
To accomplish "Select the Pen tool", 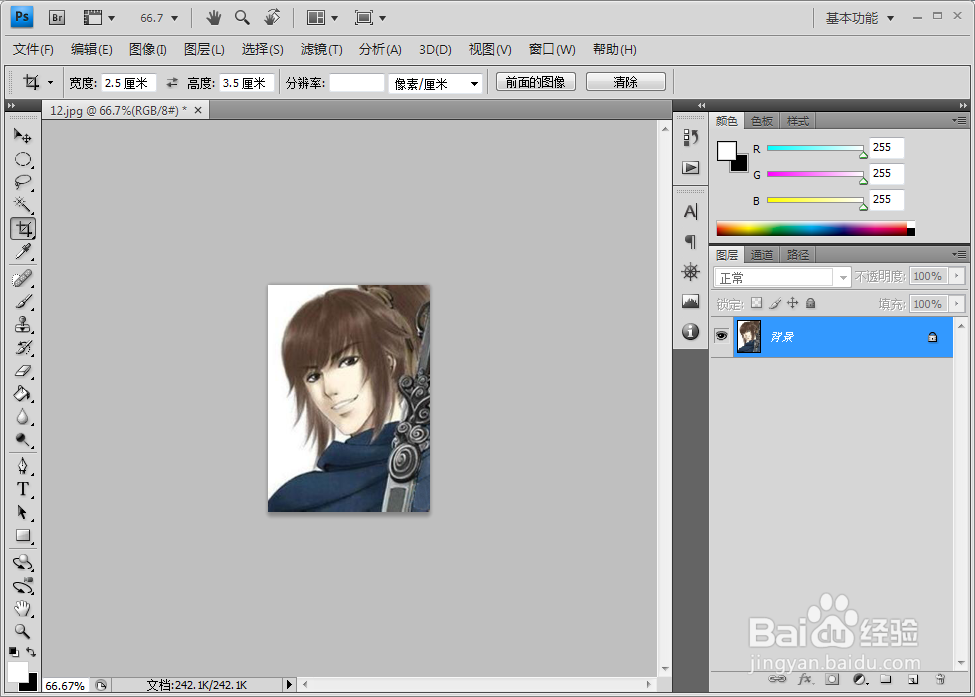I will [x=23, y=466].
